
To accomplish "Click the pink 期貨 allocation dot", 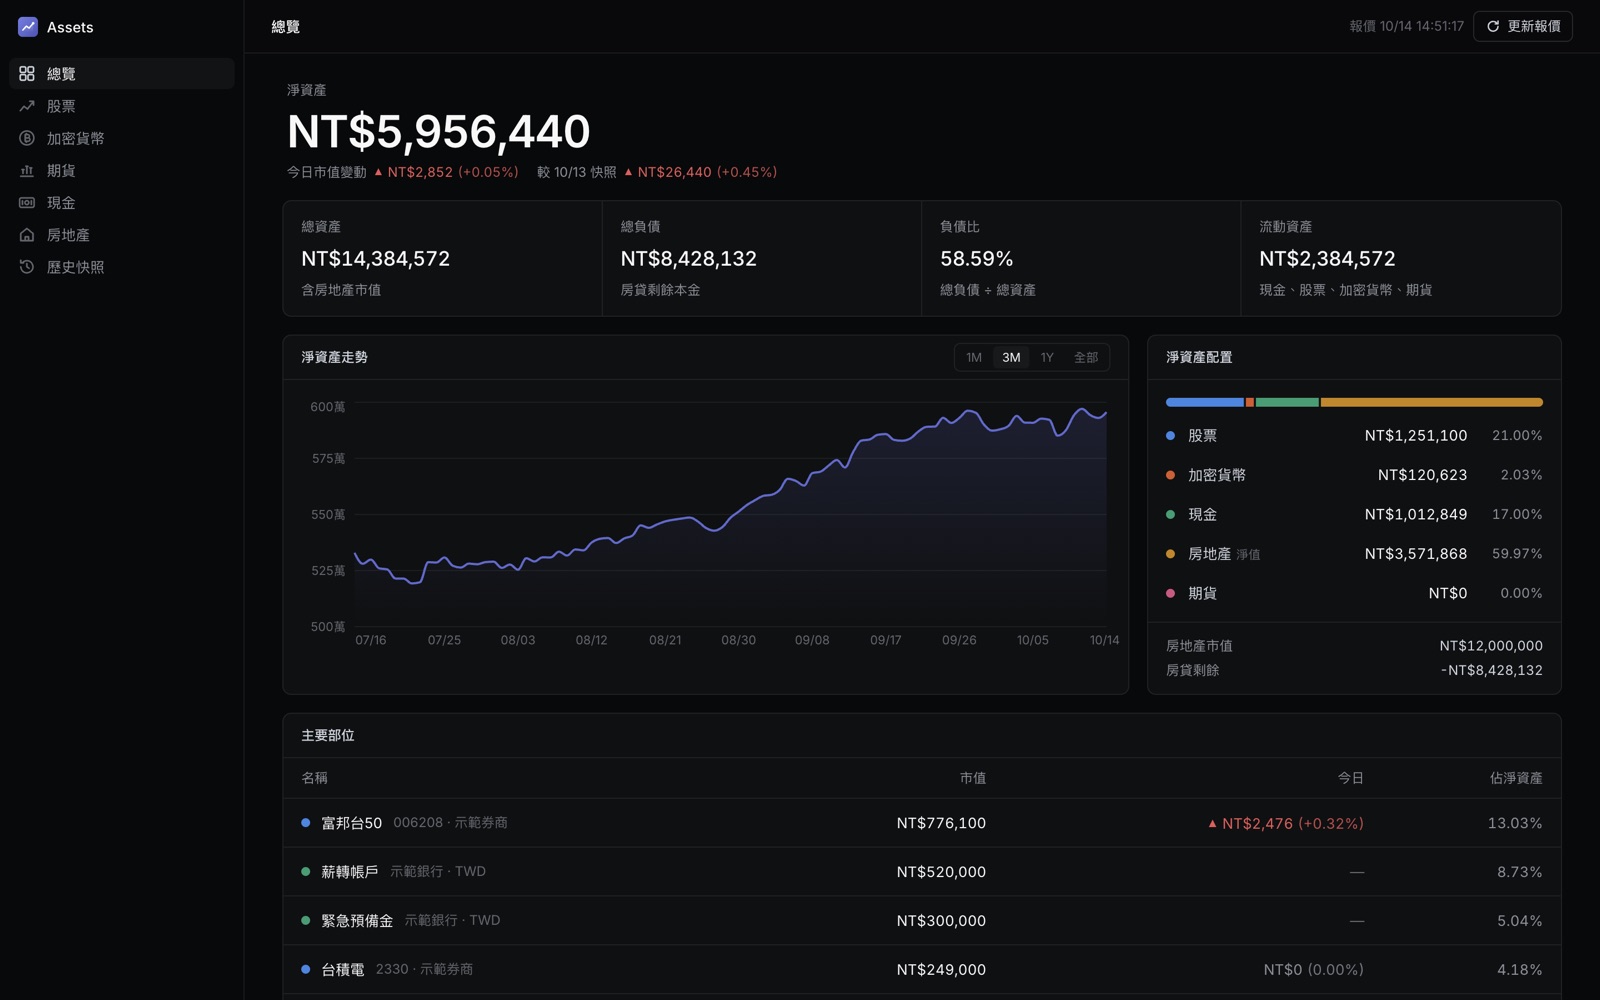I will pos(1170,594).
